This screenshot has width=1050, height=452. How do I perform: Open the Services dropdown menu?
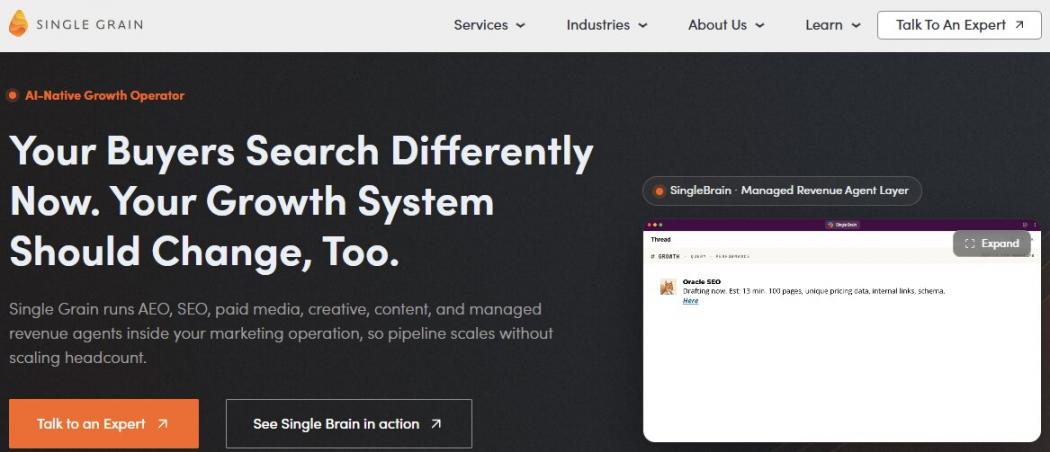coord(490,25)
